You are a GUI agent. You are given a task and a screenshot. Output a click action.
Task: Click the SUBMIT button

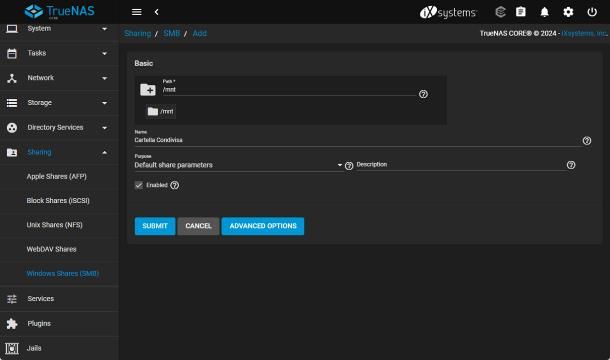(x=155, y=226)
